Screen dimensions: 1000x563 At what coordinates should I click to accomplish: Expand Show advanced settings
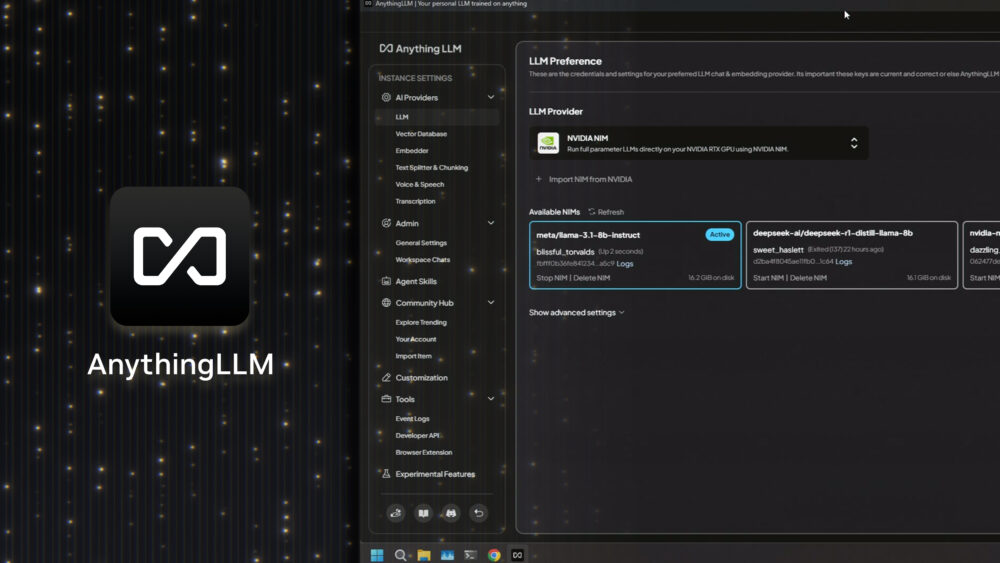pos(577,312)
